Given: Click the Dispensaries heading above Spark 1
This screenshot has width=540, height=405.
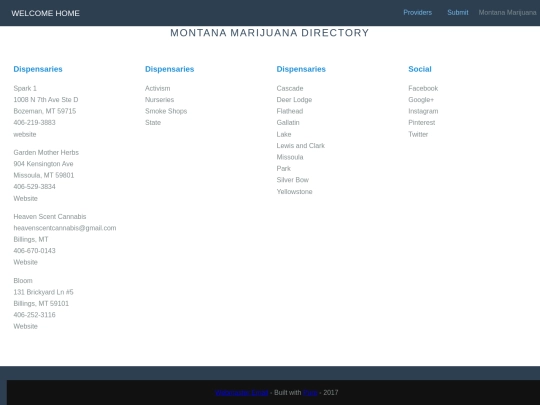Looking at the screenshot, I should click(38, 69).
